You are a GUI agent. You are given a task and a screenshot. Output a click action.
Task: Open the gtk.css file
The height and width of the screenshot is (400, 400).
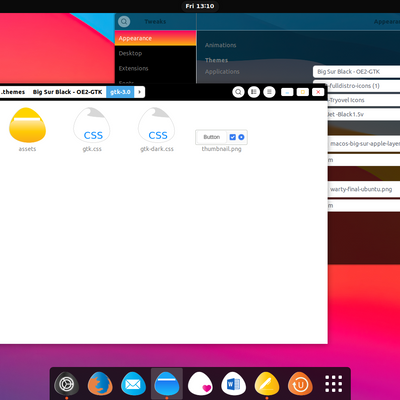(92, 129)
